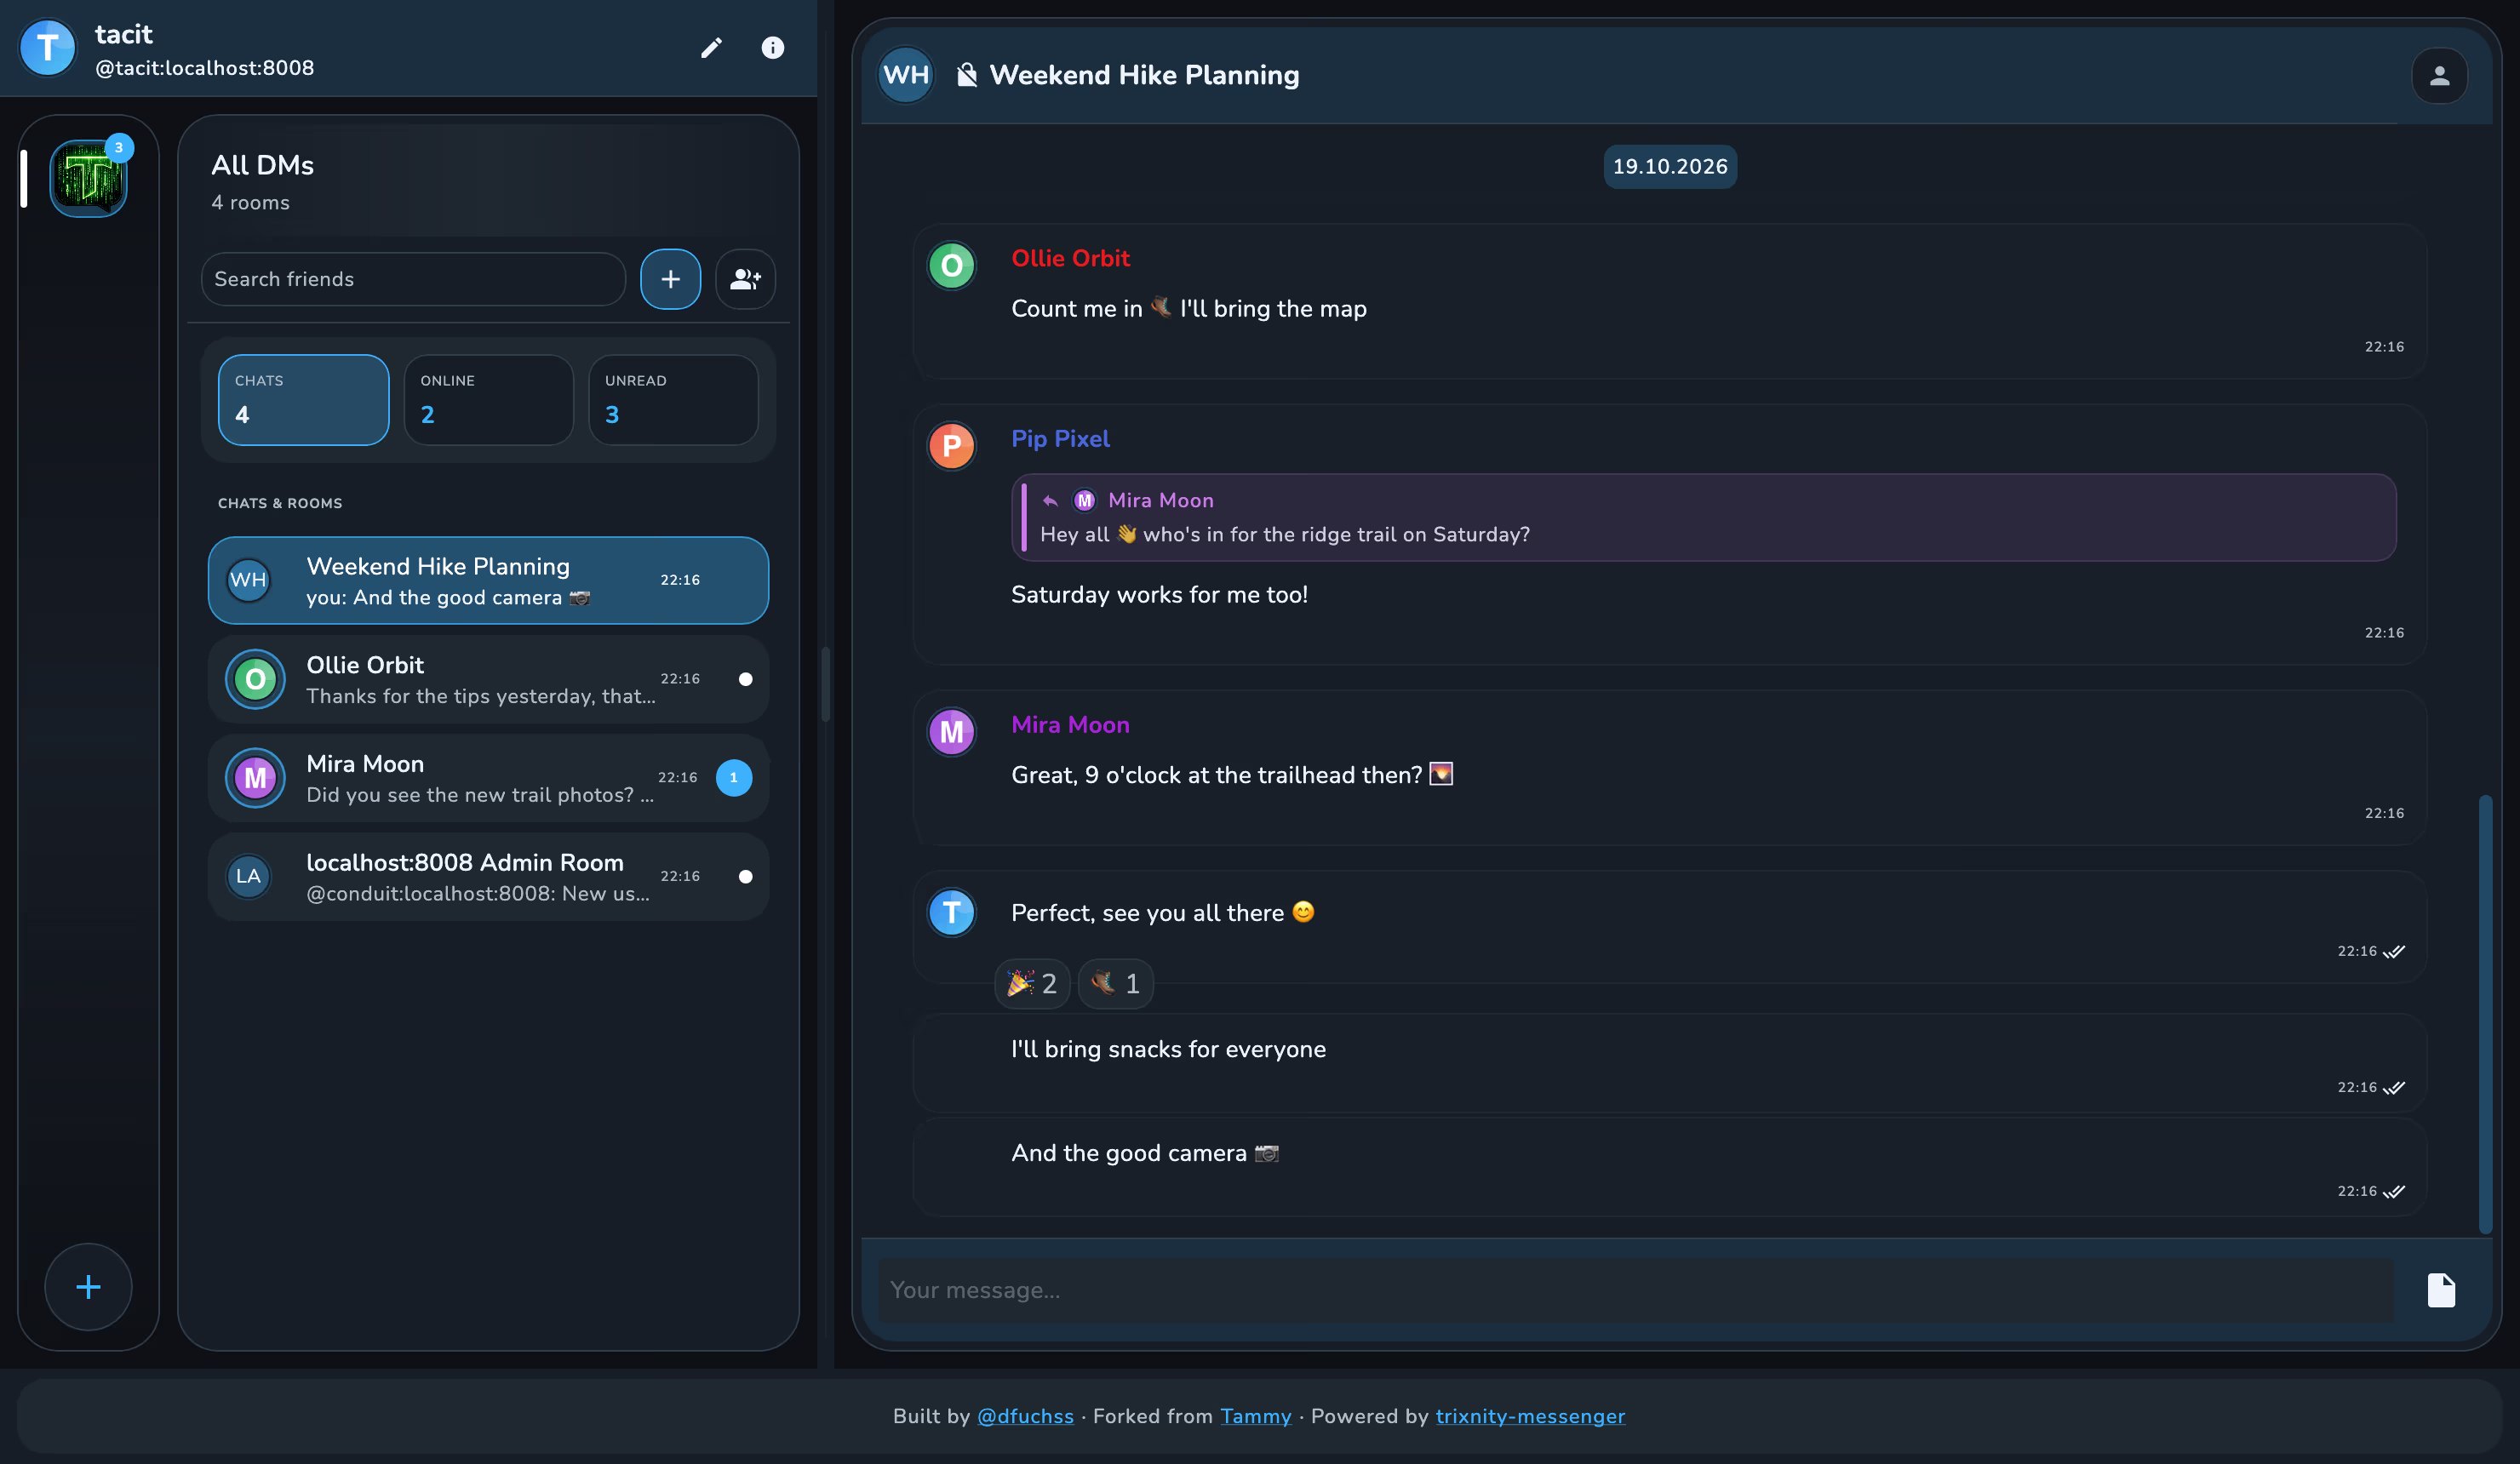Click the unread badge 1 on Mira Moon chat

[x=733, y=778]
